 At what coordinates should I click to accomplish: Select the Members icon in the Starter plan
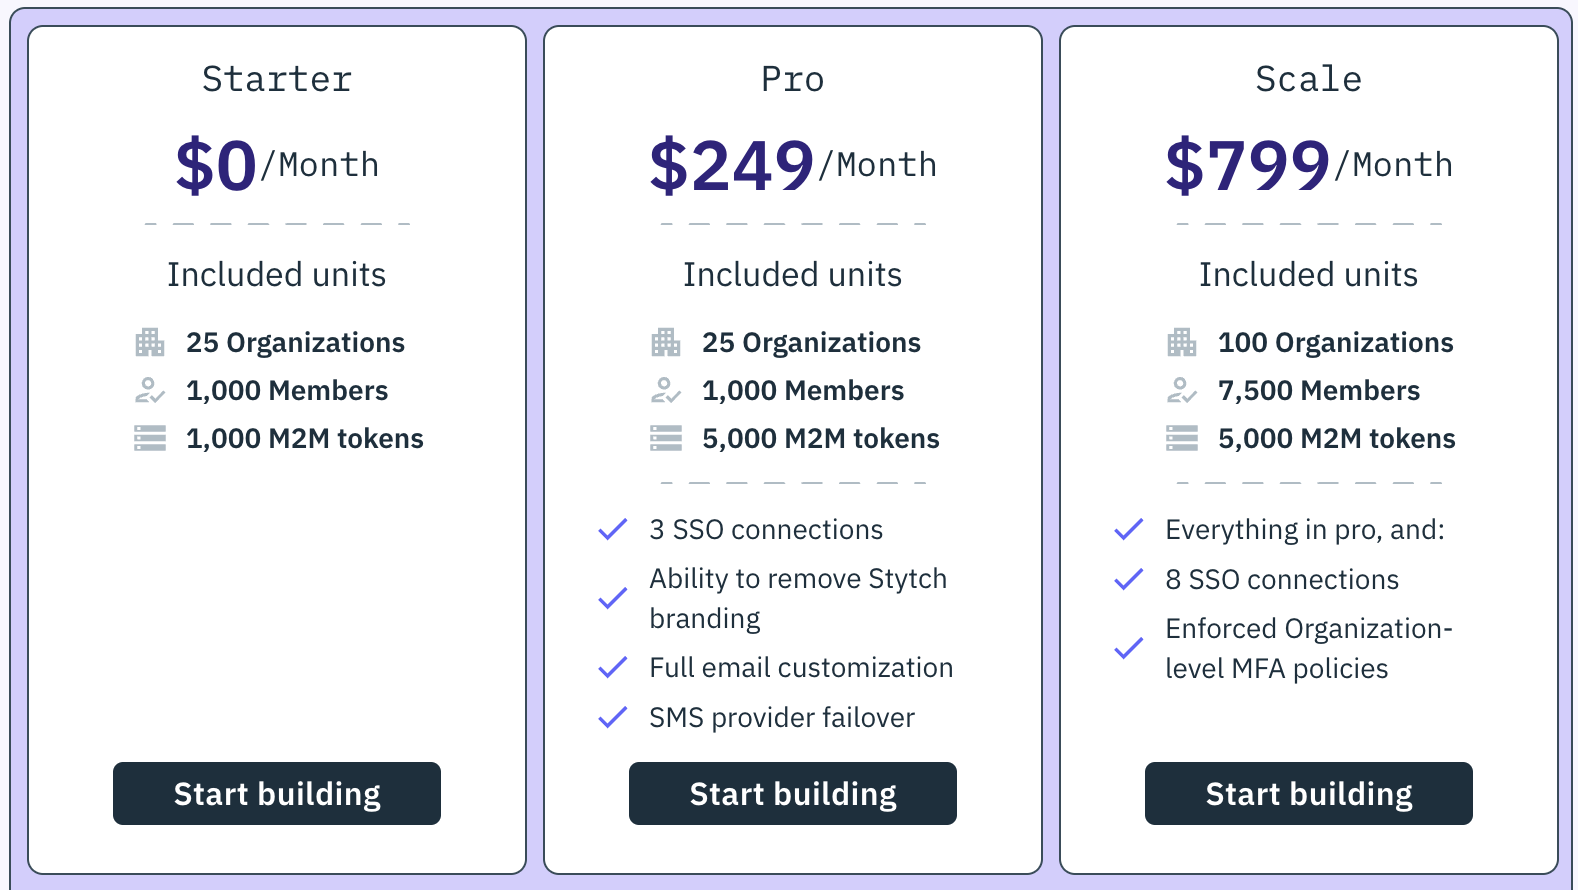coord(149,390)
